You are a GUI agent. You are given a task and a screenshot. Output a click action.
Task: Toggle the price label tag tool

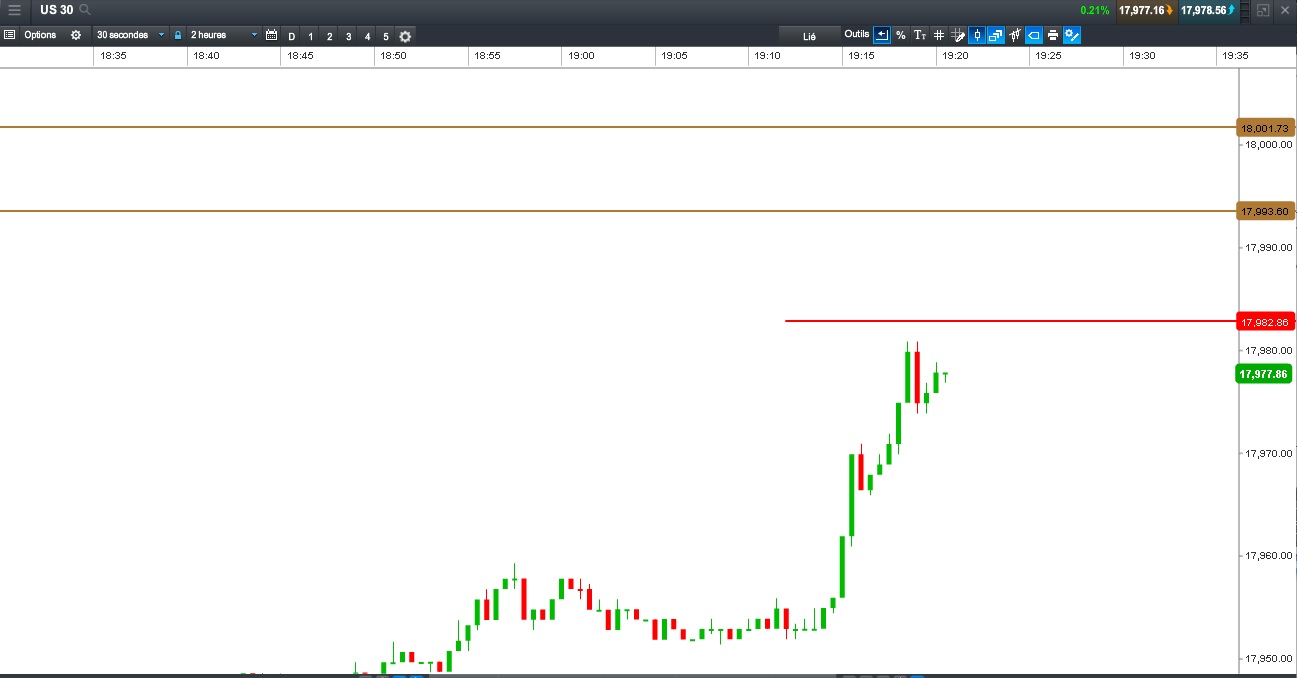(1034, 35)
